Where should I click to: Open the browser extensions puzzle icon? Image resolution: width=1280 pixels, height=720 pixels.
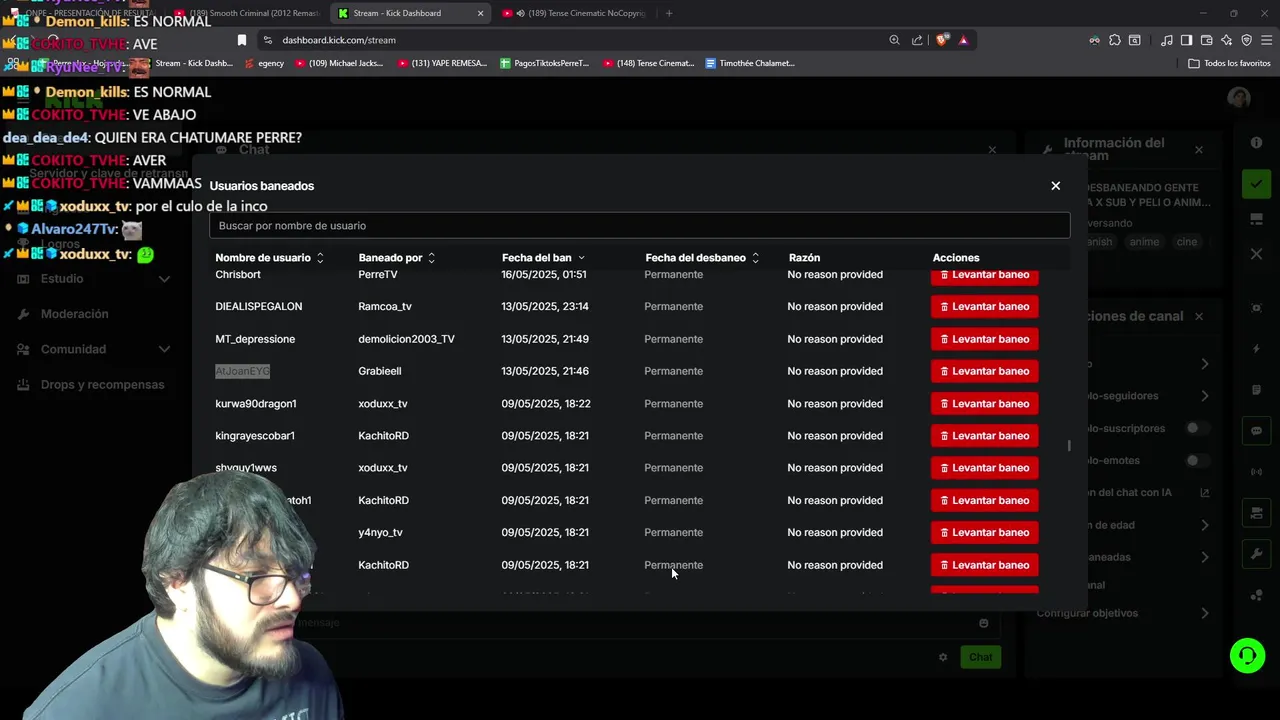click(x=1115, y=40)
